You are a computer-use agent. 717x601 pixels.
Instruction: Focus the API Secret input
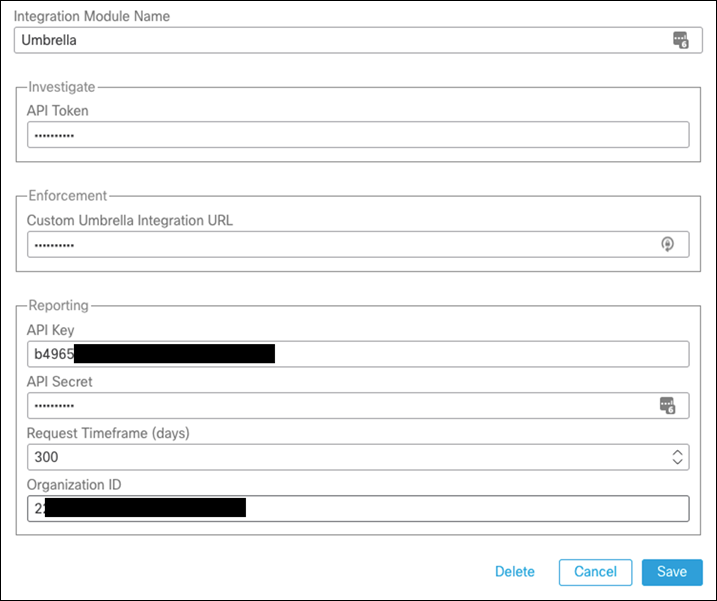click(358, 405)
